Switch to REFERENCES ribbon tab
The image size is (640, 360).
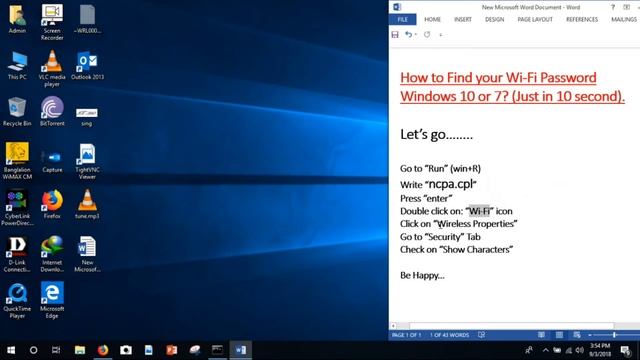click(x=582, y=20)
